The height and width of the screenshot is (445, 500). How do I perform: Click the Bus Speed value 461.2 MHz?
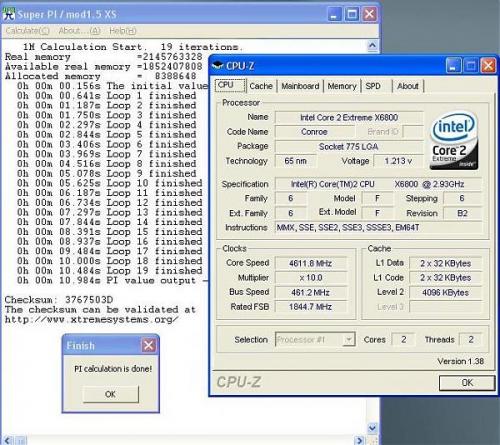310,292
